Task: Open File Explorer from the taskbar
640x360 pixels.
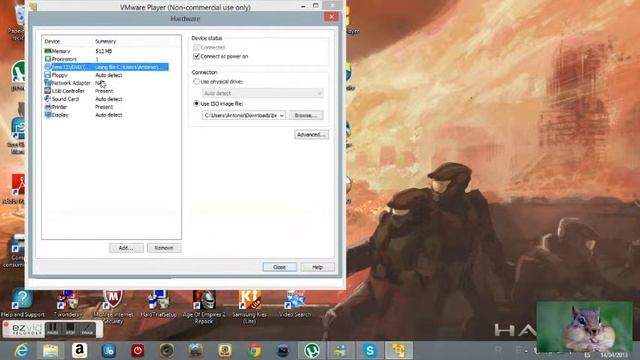Action: pos(51,351)
